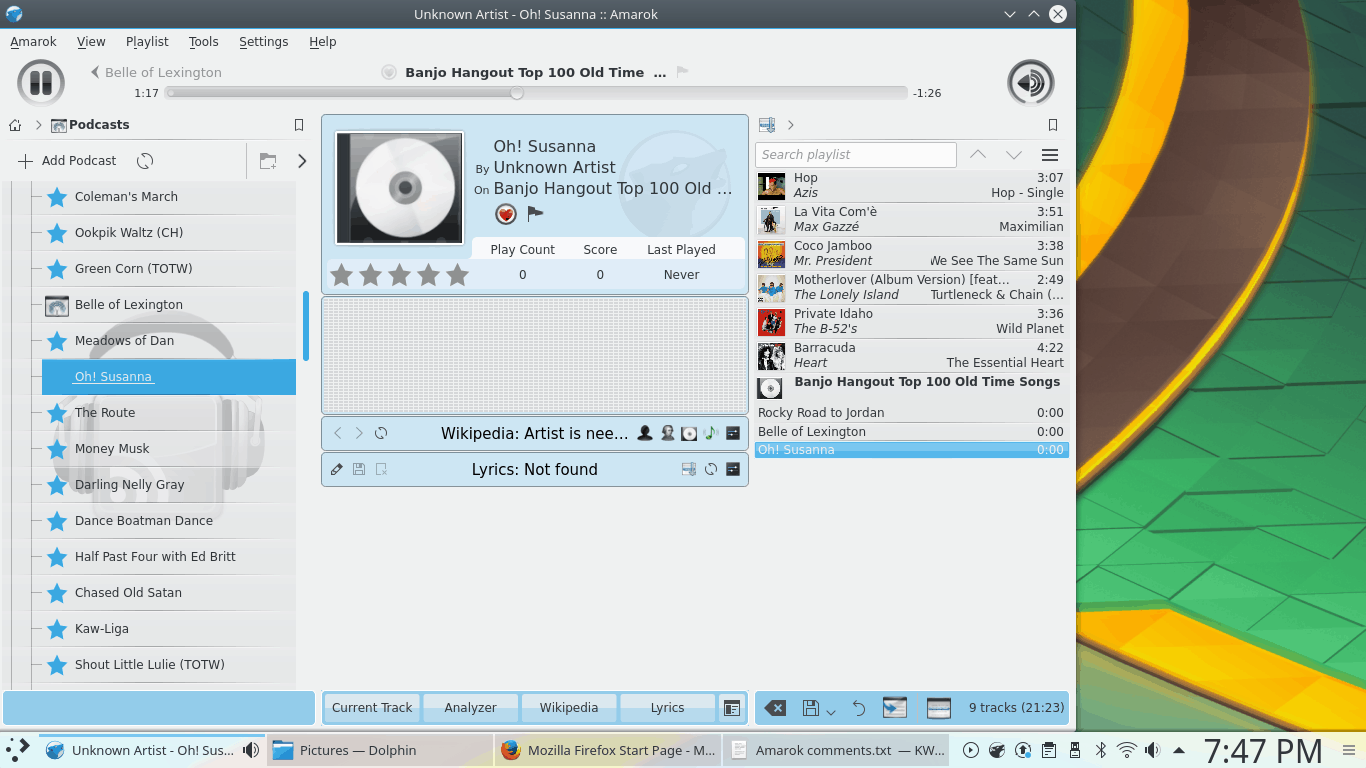Image resolution: width=1366 pixels, height=768 pixels.
Task: Open the save playlist dropdown arrow
Action: pyautogui.click(x=831, y=712)
